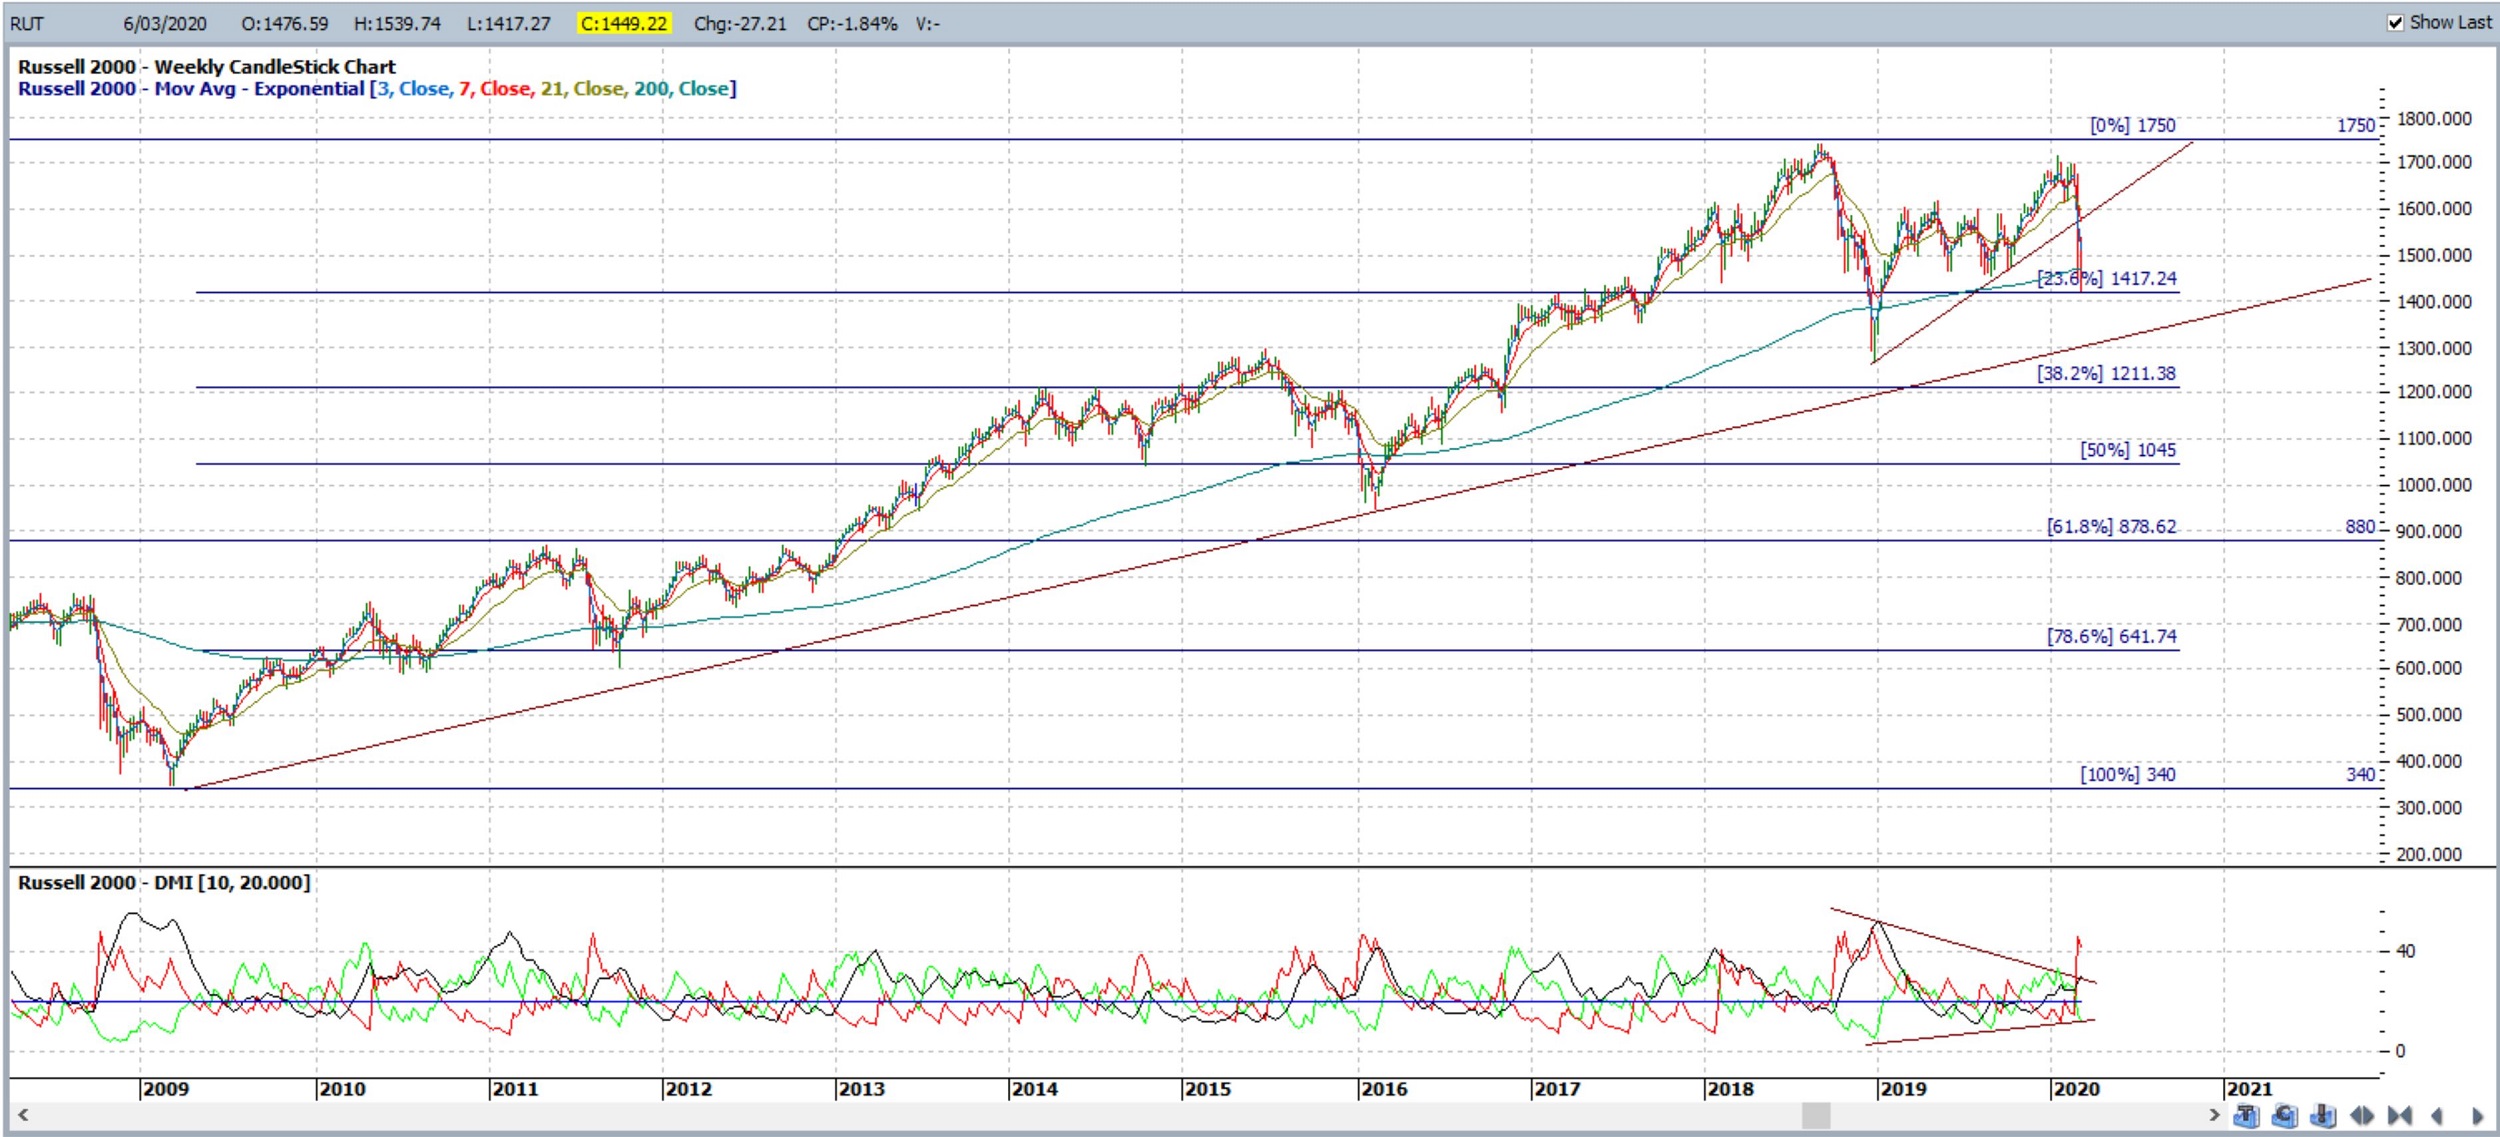Screen dimensions: 2500x1137
Task: Click the horizontal scrollbar thumb
Action: coord(1816,1115)
